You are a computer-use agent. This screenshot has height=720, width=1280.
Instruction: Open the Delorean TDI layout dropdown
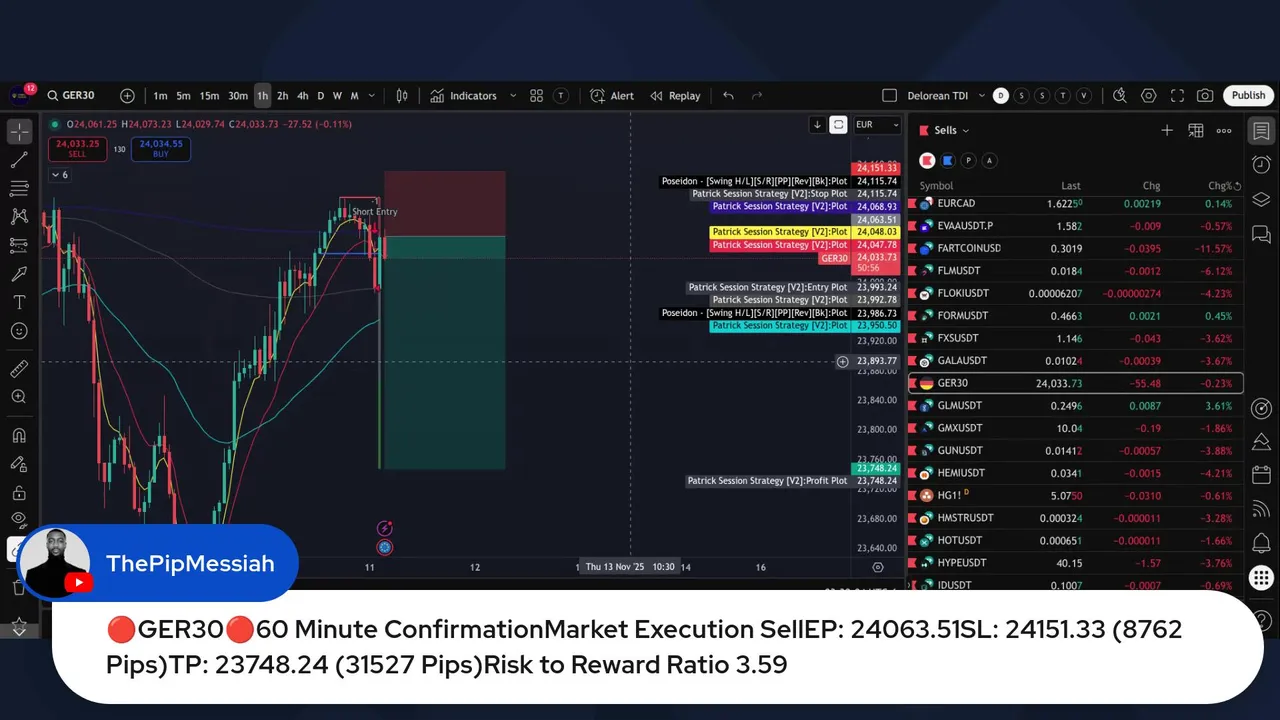[945, 96]
